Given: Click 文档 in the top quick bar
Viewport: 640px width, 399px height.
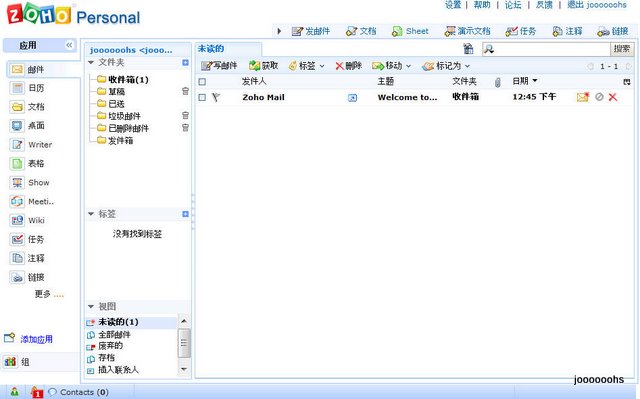Looking at the screenshot, I should tap(361, 31).
